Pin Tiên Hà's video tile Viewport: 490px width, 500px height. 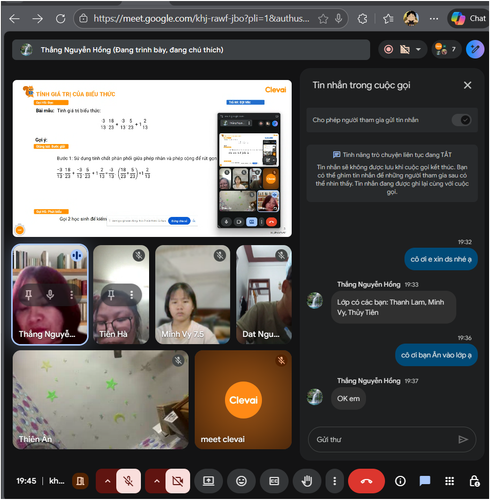point(111,295)
